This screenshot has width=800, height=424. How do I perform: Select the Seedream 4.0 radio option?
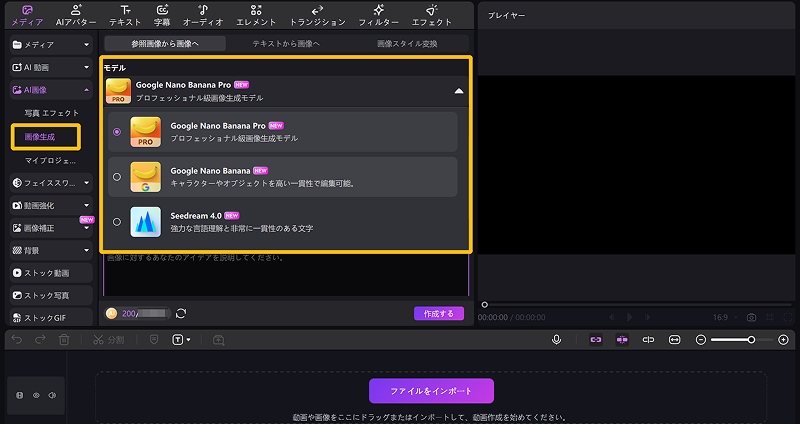117,222
